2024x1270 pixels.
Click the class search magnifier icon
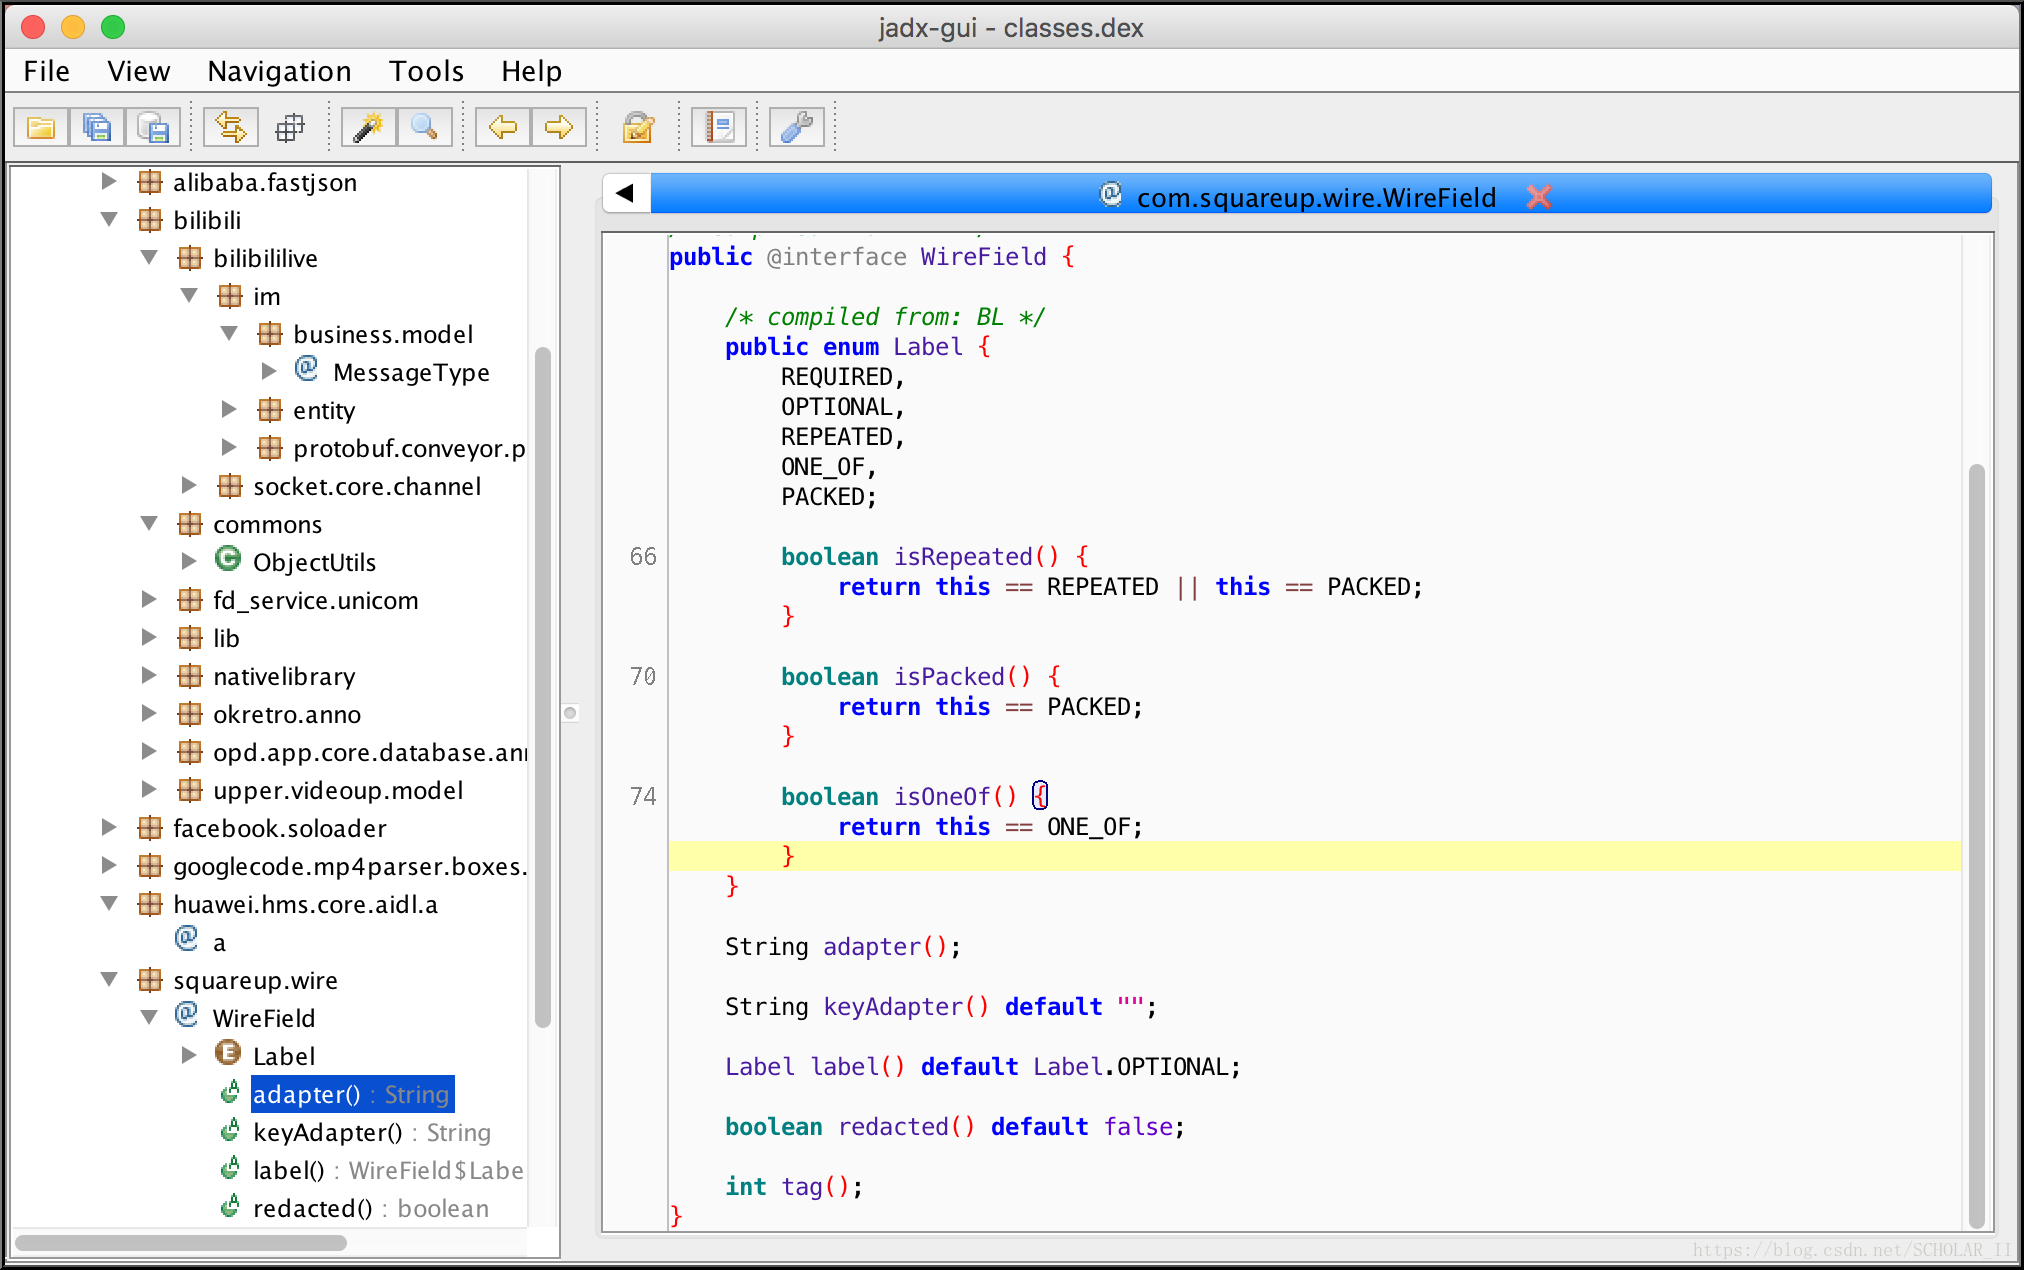pos(424,128)
